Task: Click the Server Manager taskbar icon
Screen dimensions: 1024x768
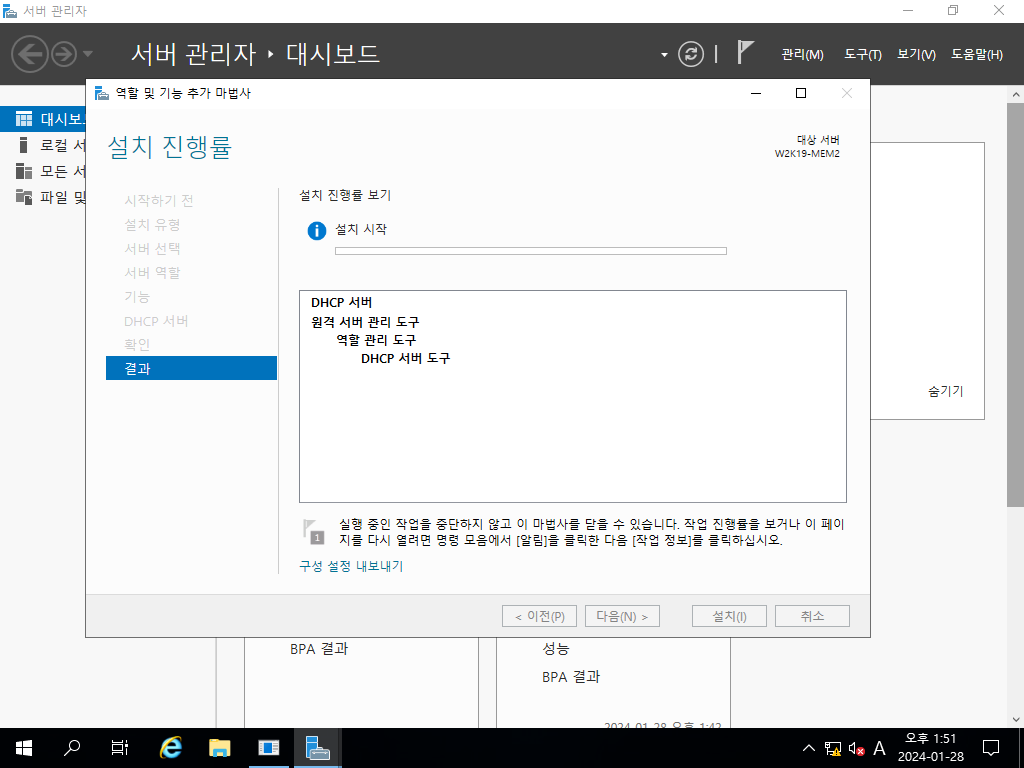Action: tap(318, 748)
